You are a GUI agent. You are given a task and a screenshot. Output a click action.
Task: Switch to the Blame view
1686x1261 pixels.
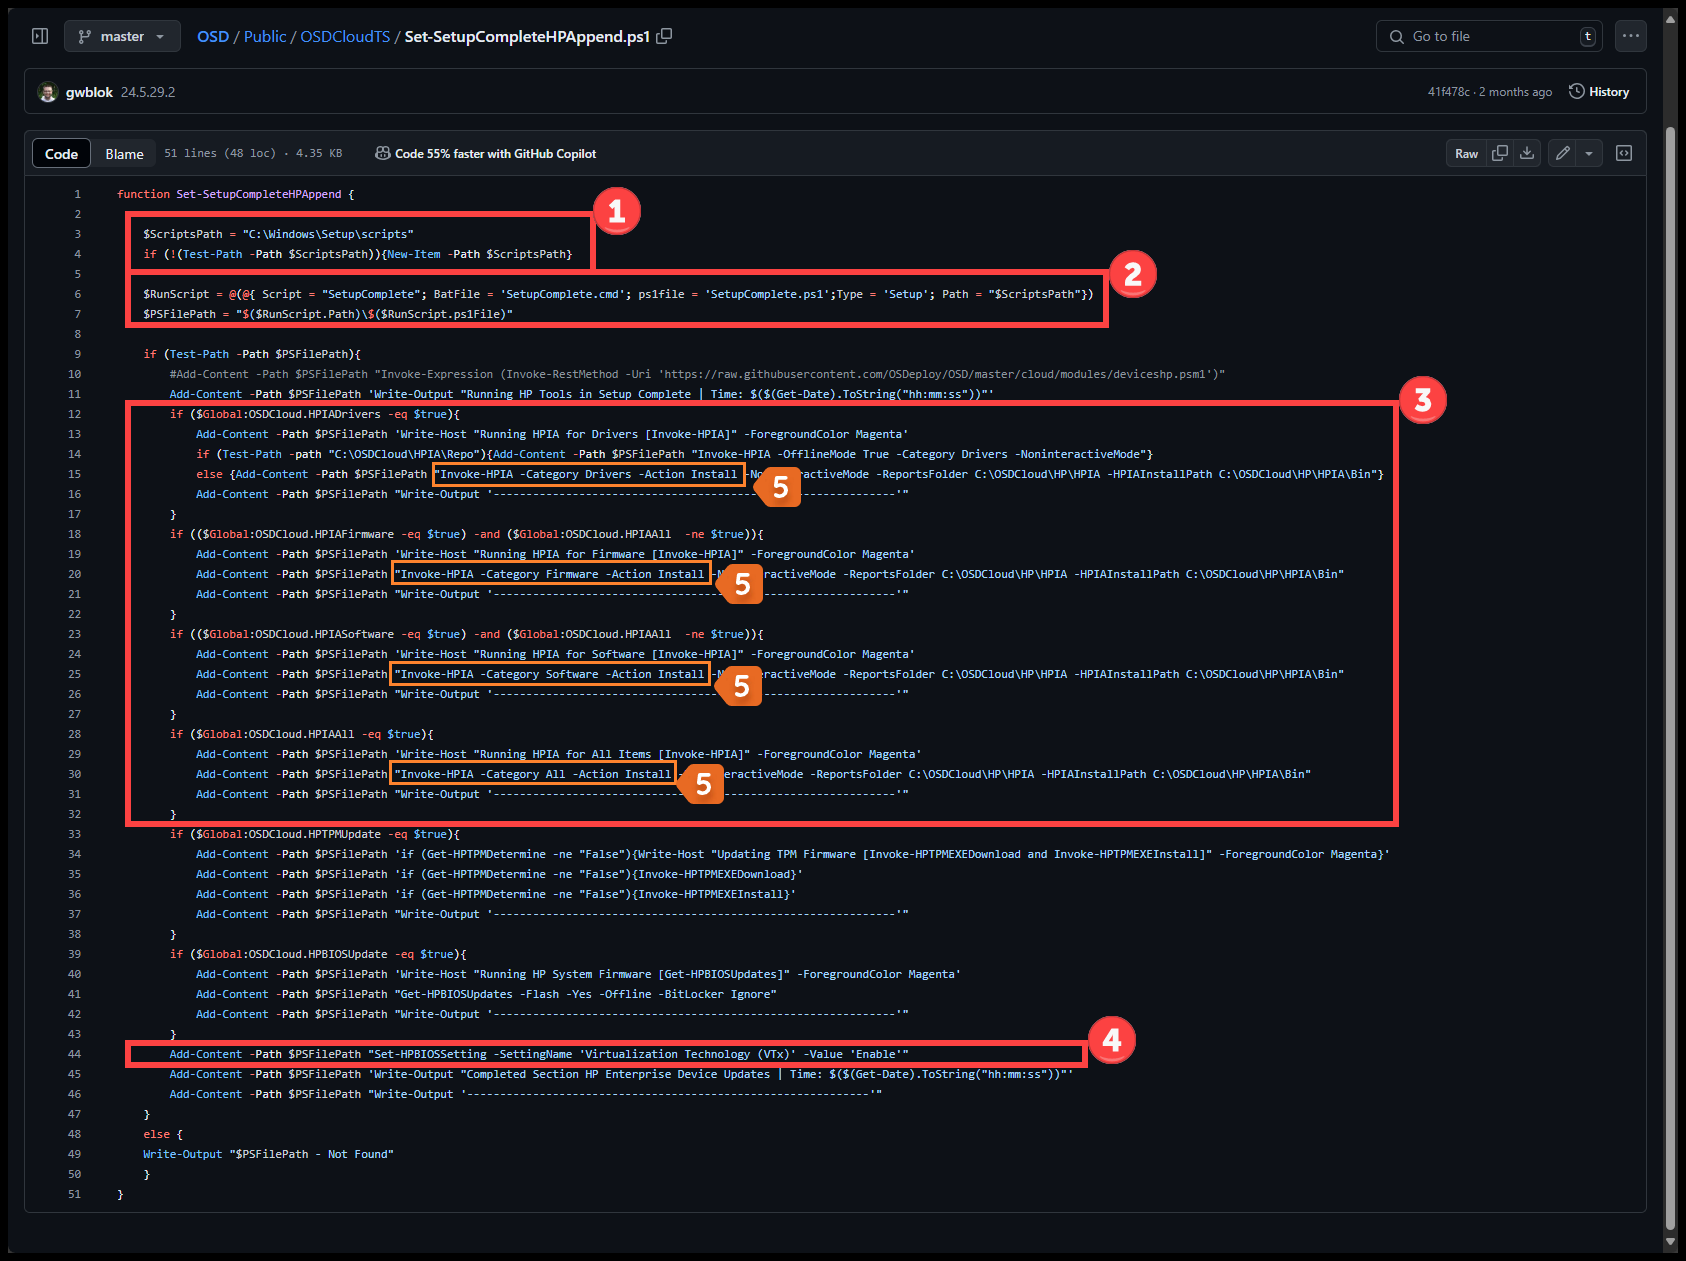click(x=124, y=154)
